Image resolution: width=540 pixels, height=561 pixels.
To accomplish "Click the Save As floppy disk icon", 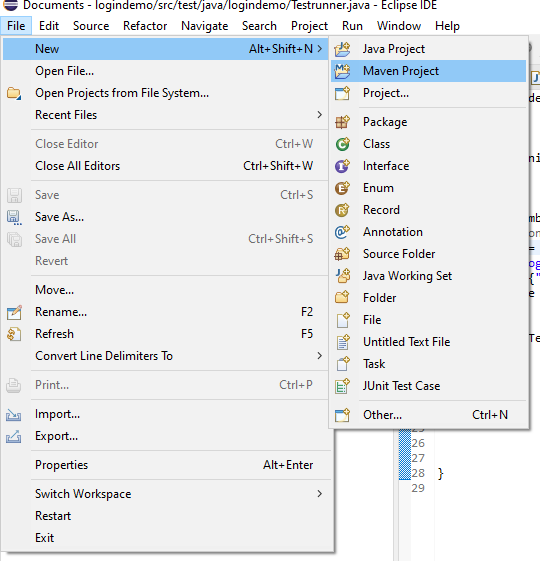I will tap(14, 217).
